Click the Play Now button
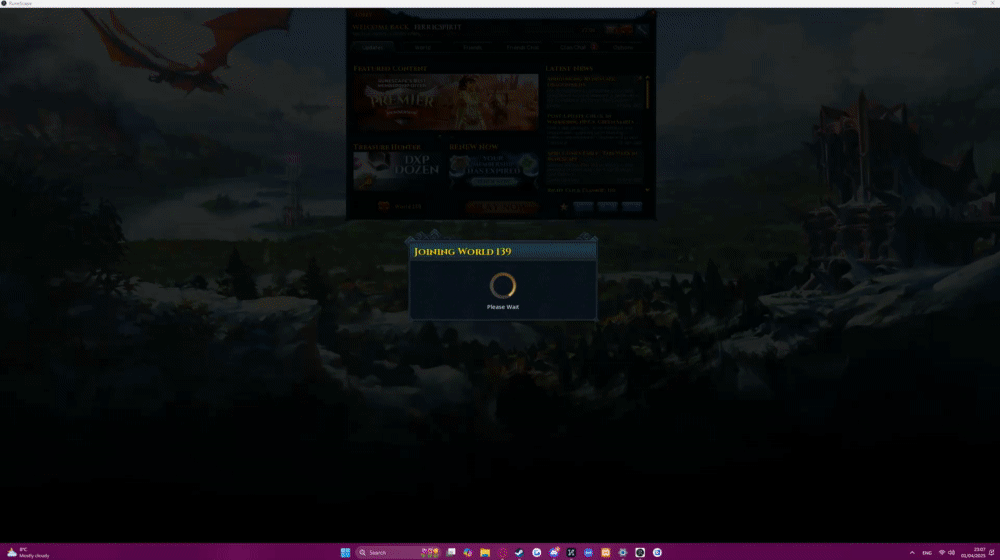 coord(502,207)
